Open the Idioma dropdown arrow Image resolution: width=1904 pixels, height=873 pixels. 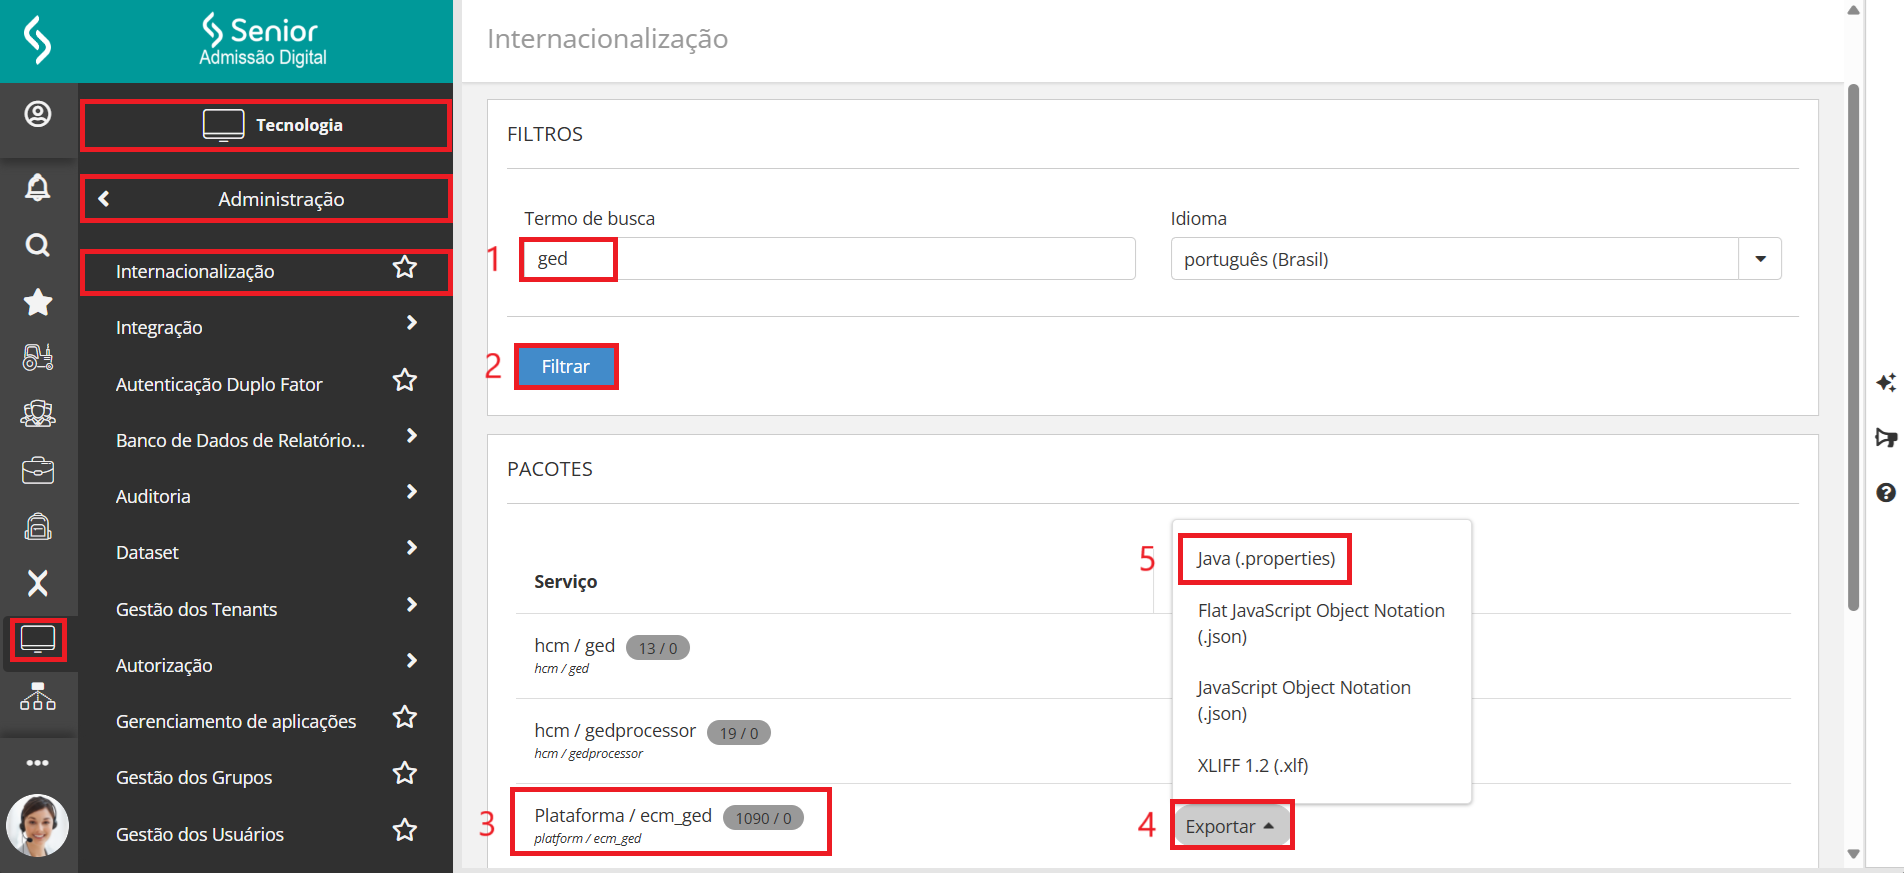click(1760, 259)
